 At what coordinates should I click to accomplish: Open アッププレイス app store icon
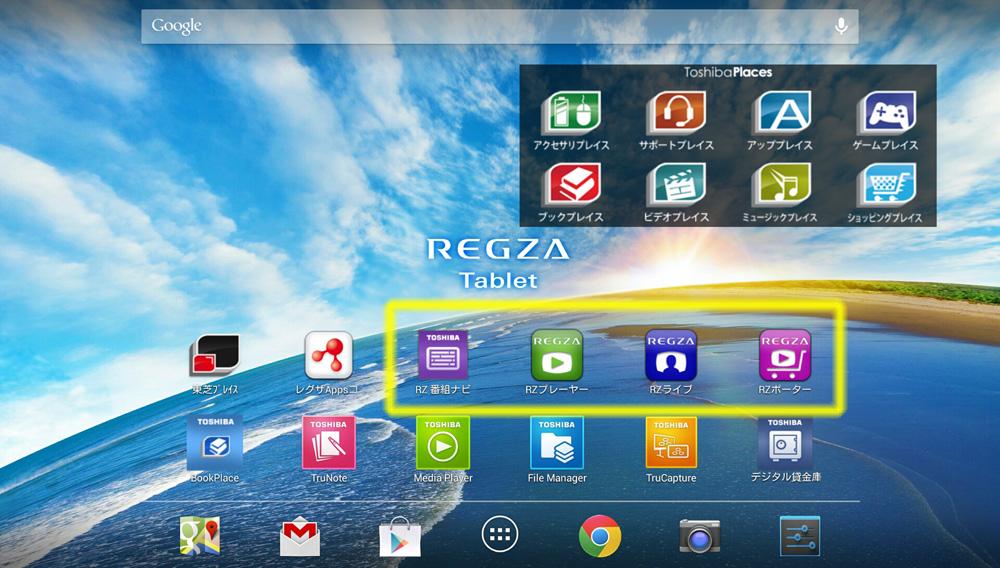click(x=781, y=113)
